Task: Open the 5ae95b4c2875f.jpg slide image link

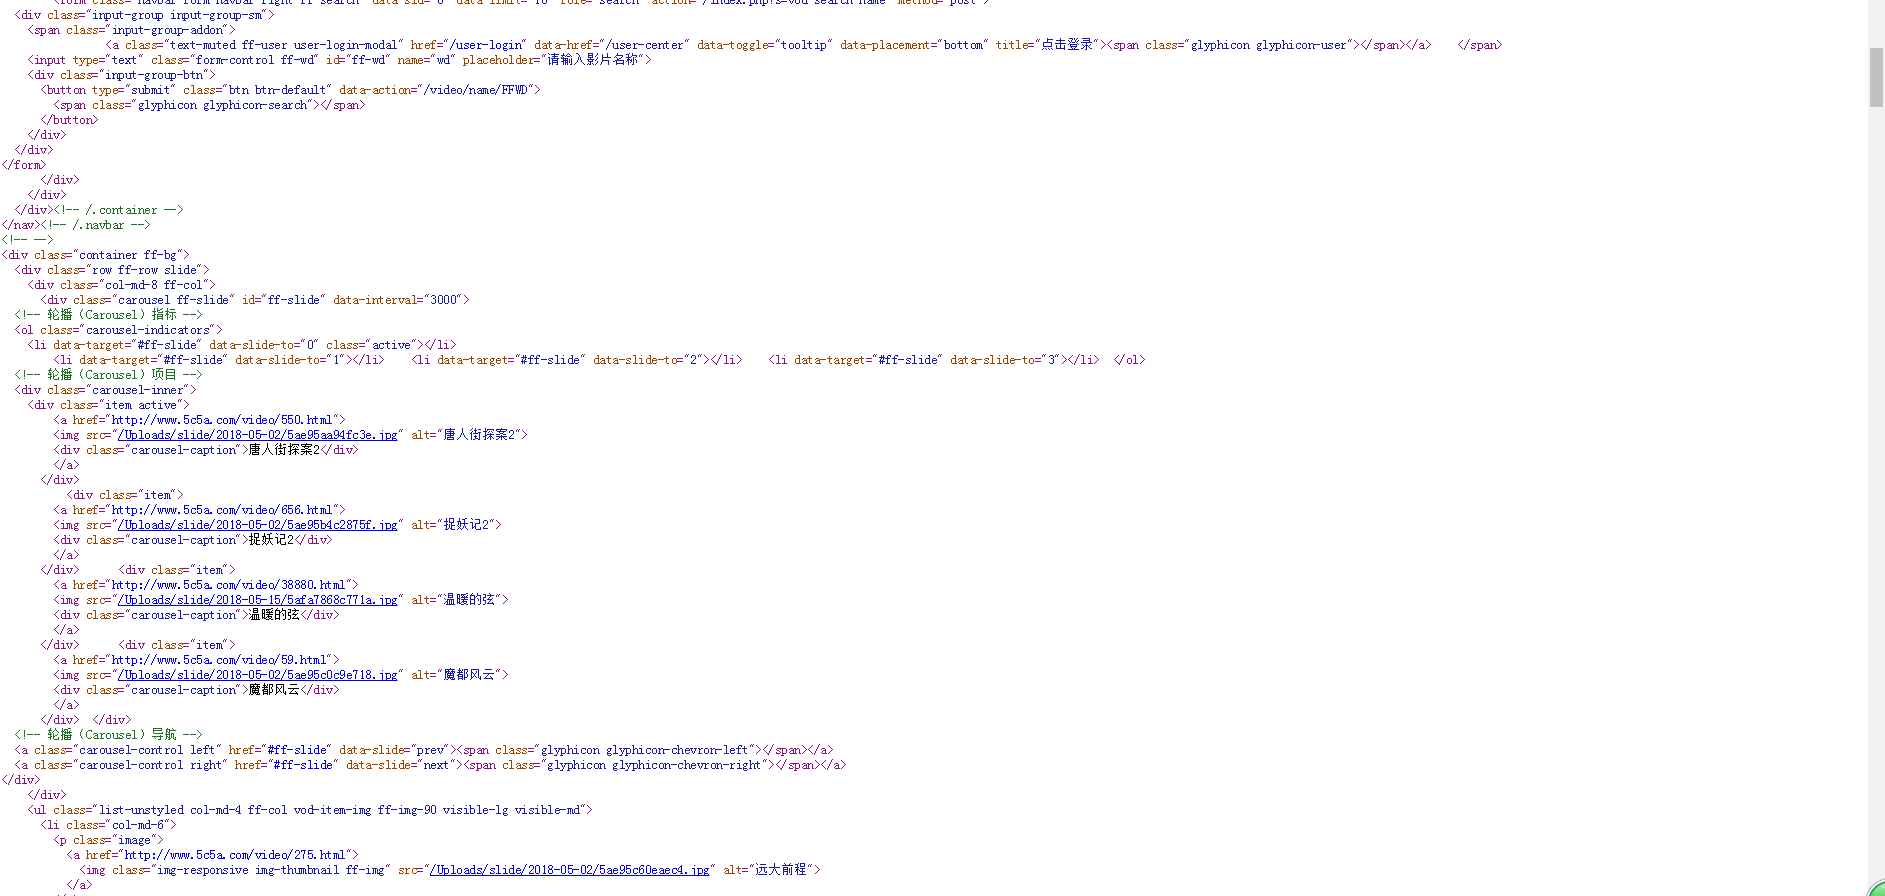Action: [258, 525]
